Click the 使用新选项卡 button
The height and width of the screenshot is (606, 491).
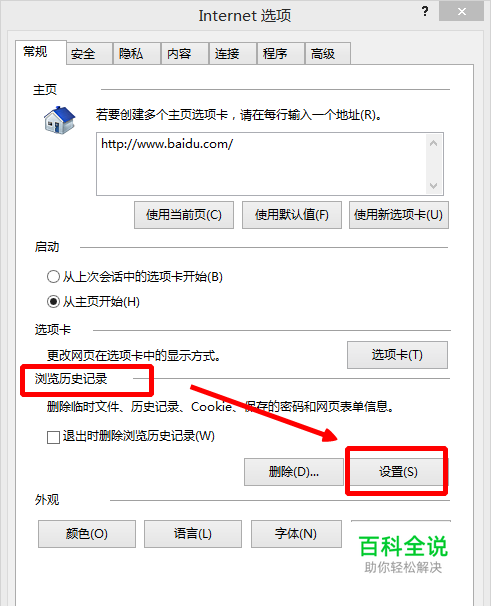[399, 215]
